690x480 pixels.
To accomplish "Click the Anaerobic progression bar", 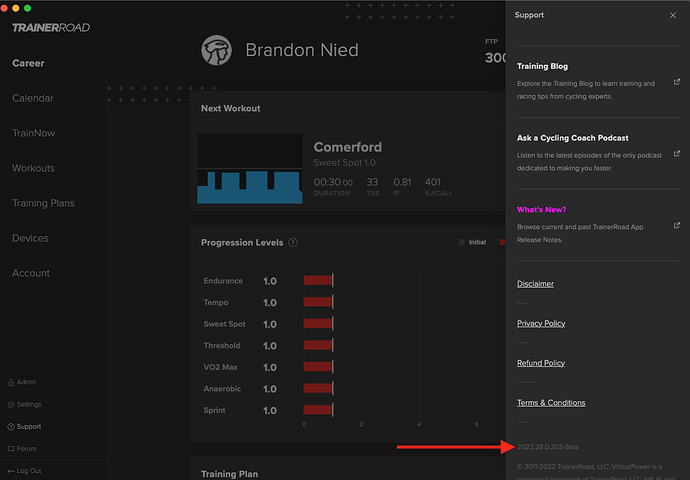I will coord(318,388).
